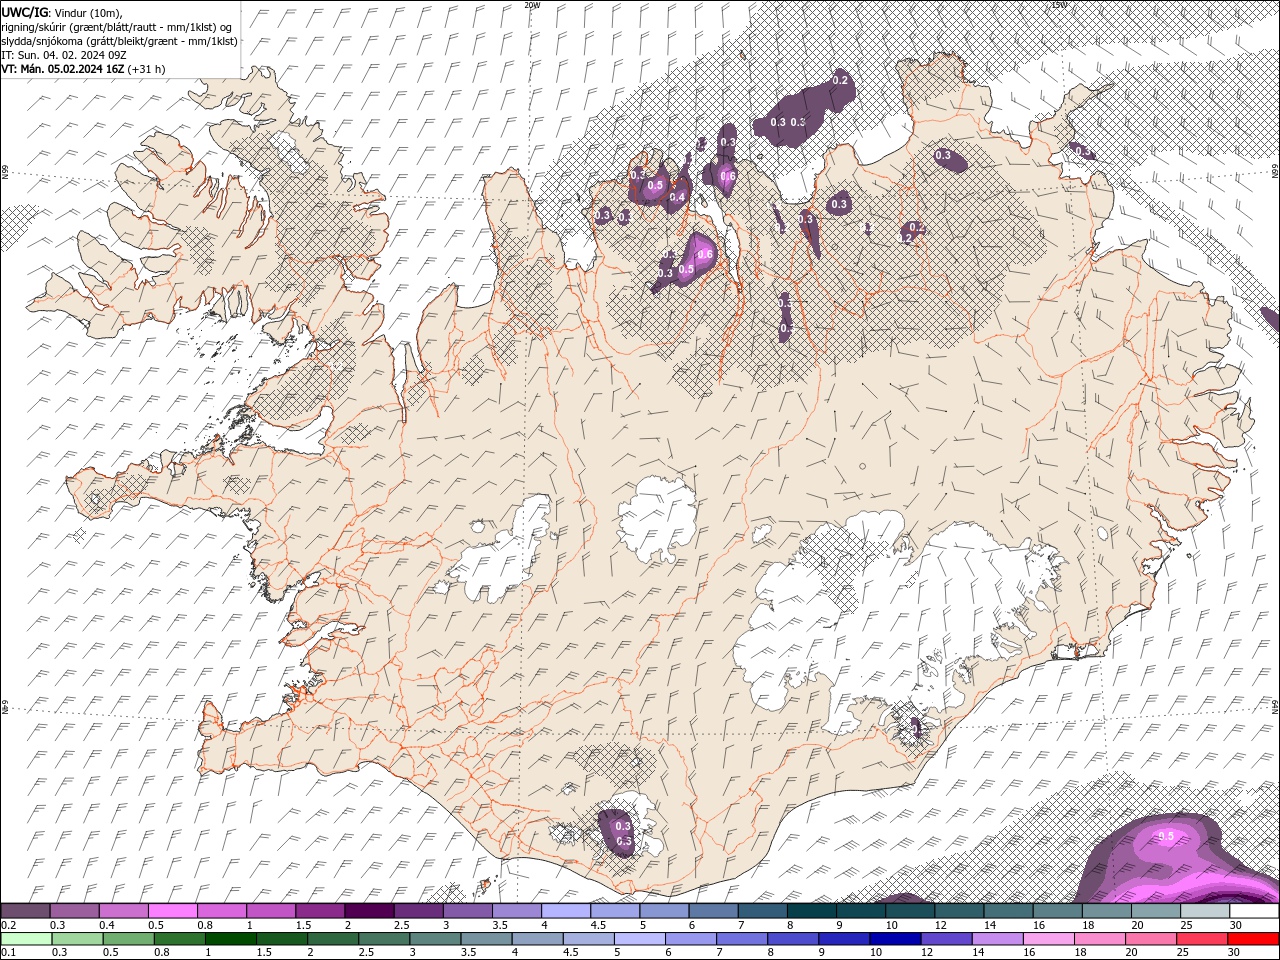This screenshot has width=1280, height=960.
Task: Click the 0.5 label in the offshore southeast blob
Action: tap(1166, 836)
